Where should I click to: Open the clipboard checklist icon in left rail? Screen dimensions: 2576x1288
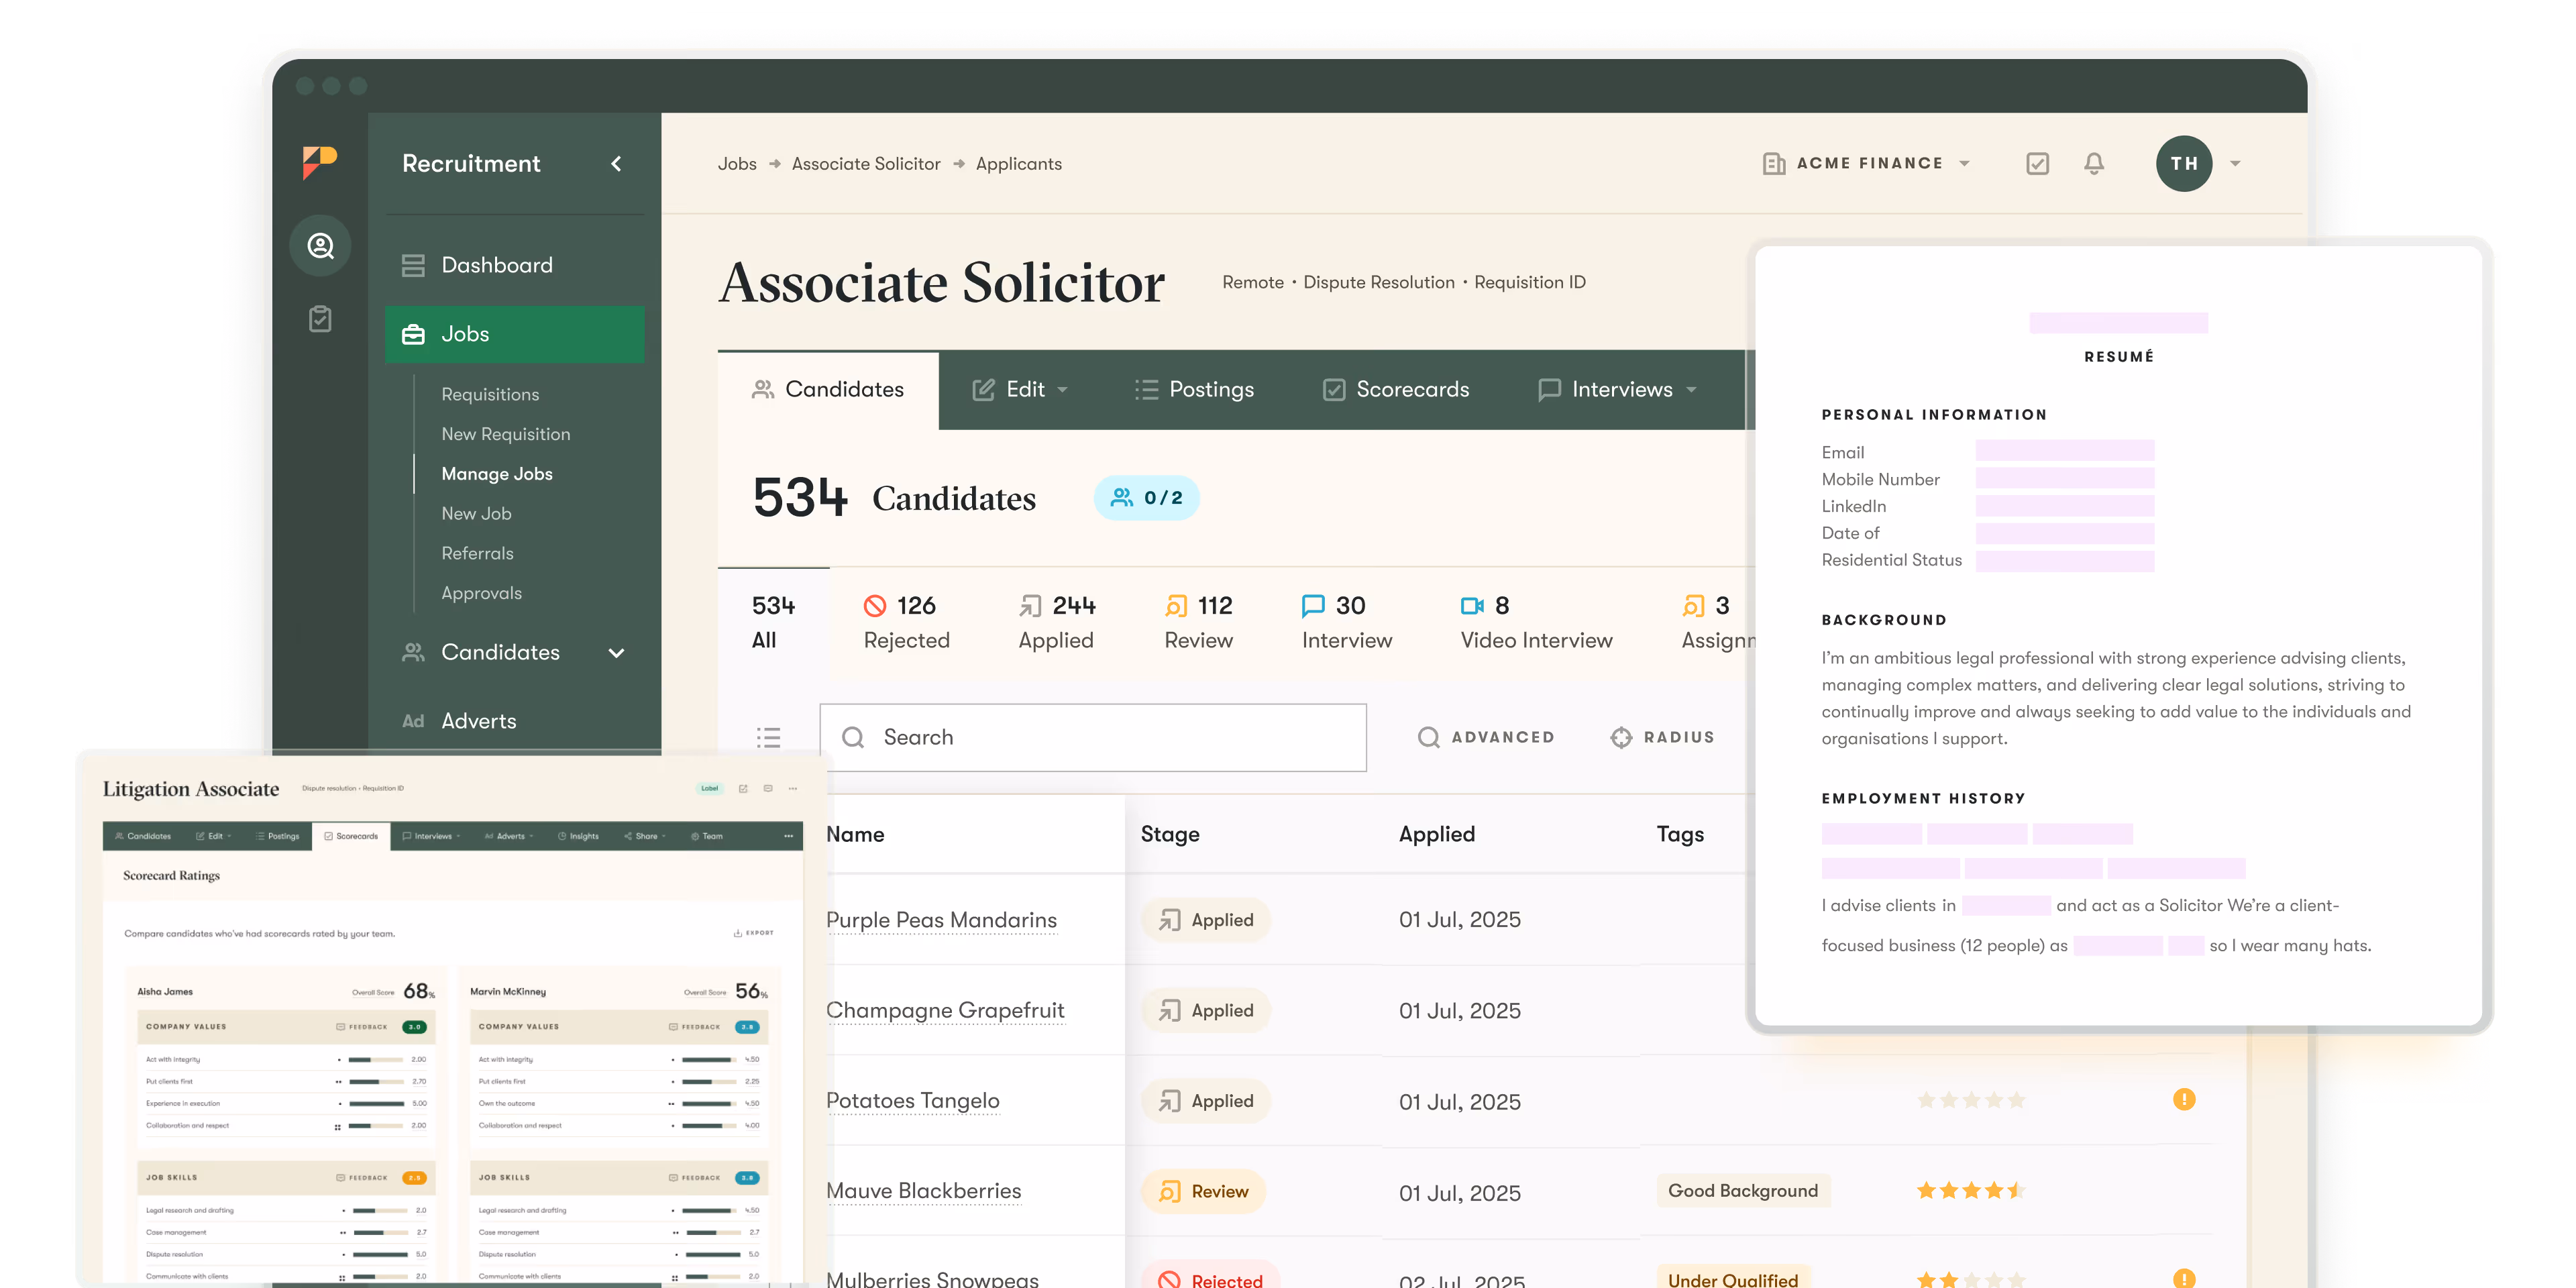(x=320, y=319)
